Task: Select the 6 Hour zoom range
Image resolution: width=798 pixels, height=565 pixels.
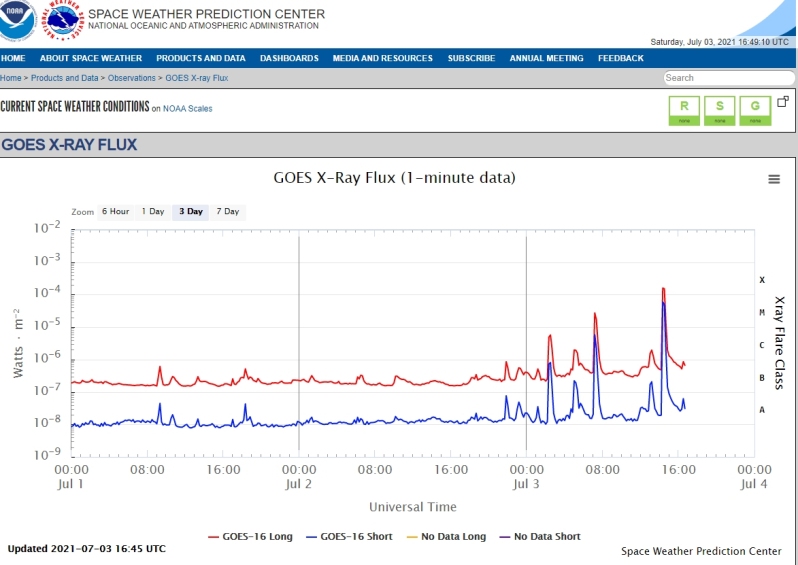Action: coord(114,212)
